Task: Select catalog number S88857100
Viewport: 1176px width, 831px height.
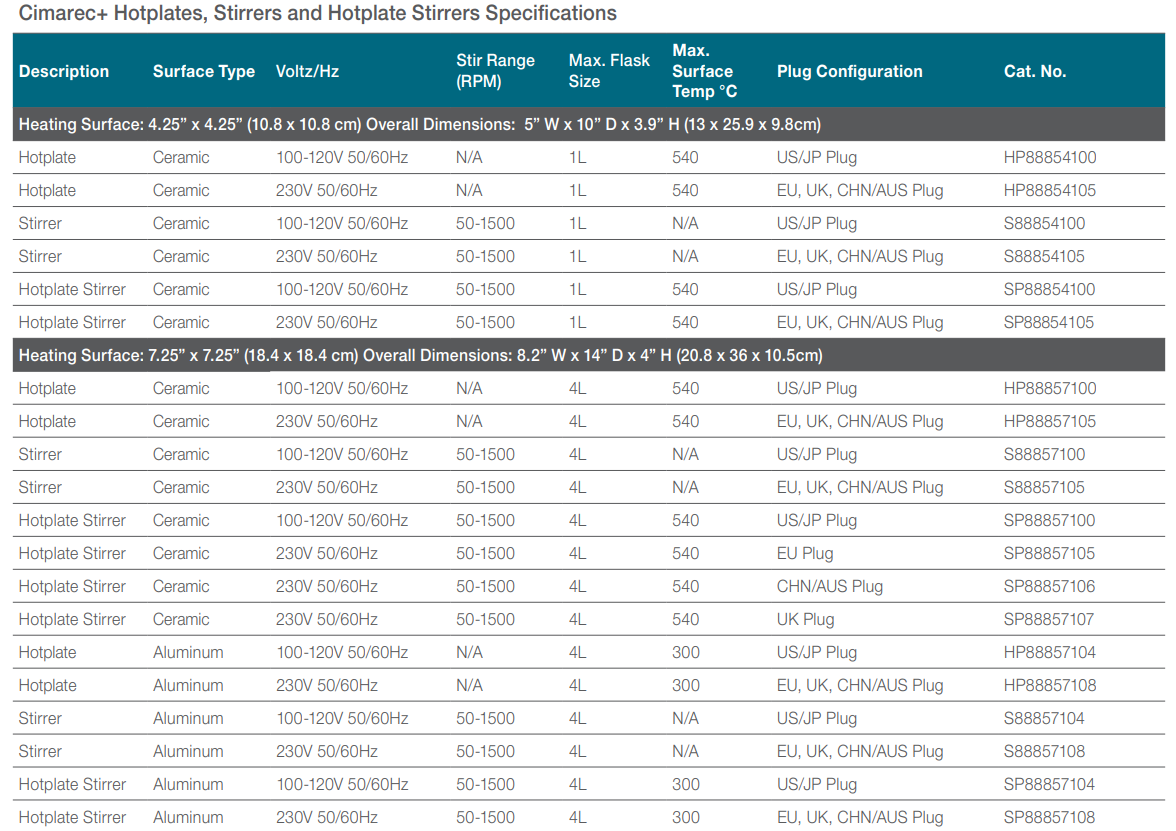Action: [x=1045, y=454]
